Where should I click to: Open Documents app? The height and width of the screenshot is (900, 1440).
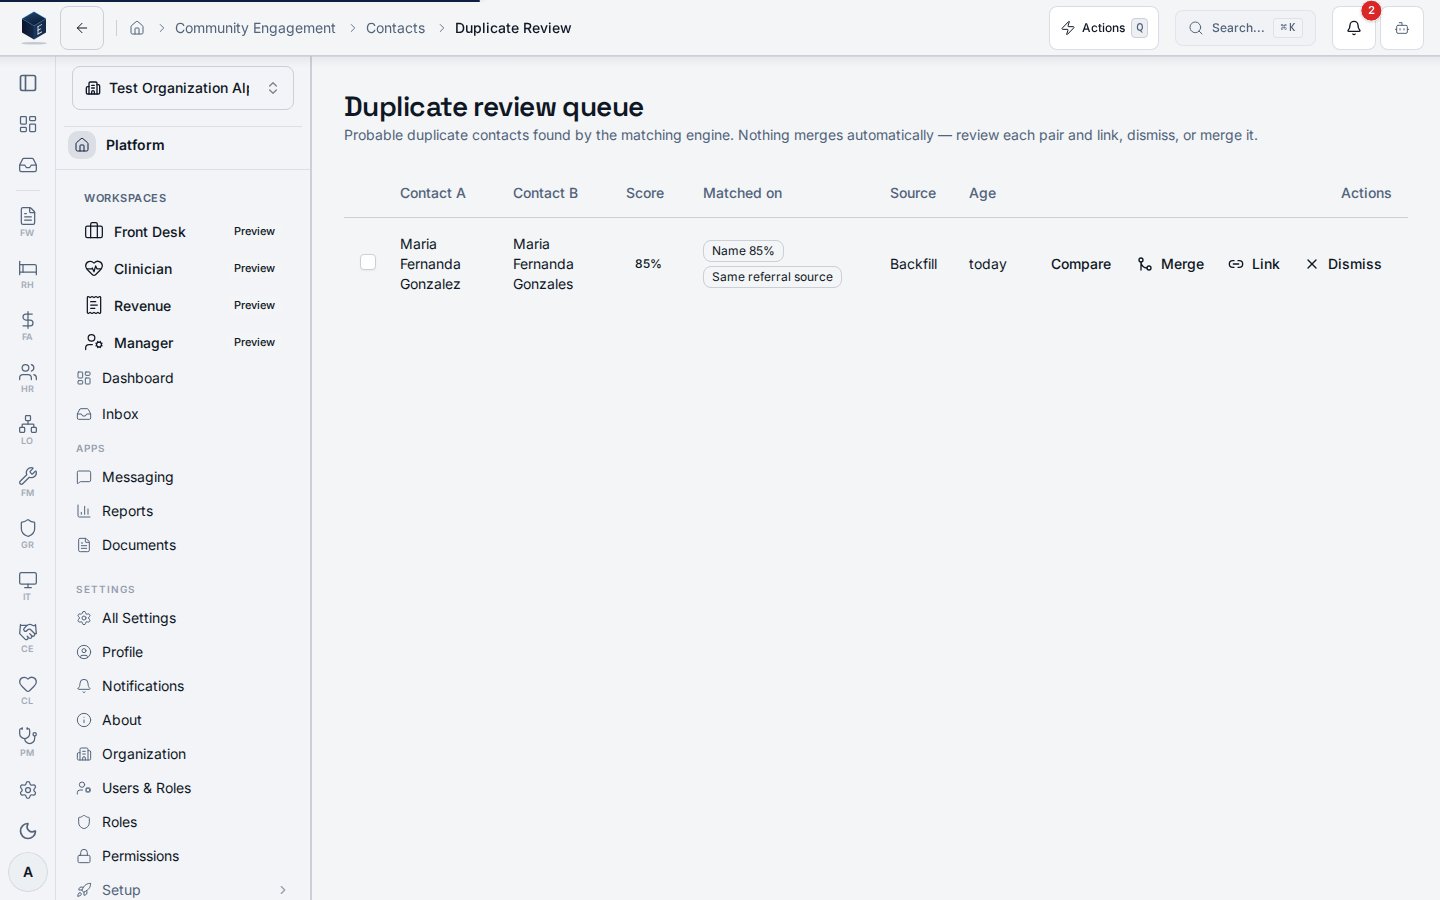(x=183, y=545)
